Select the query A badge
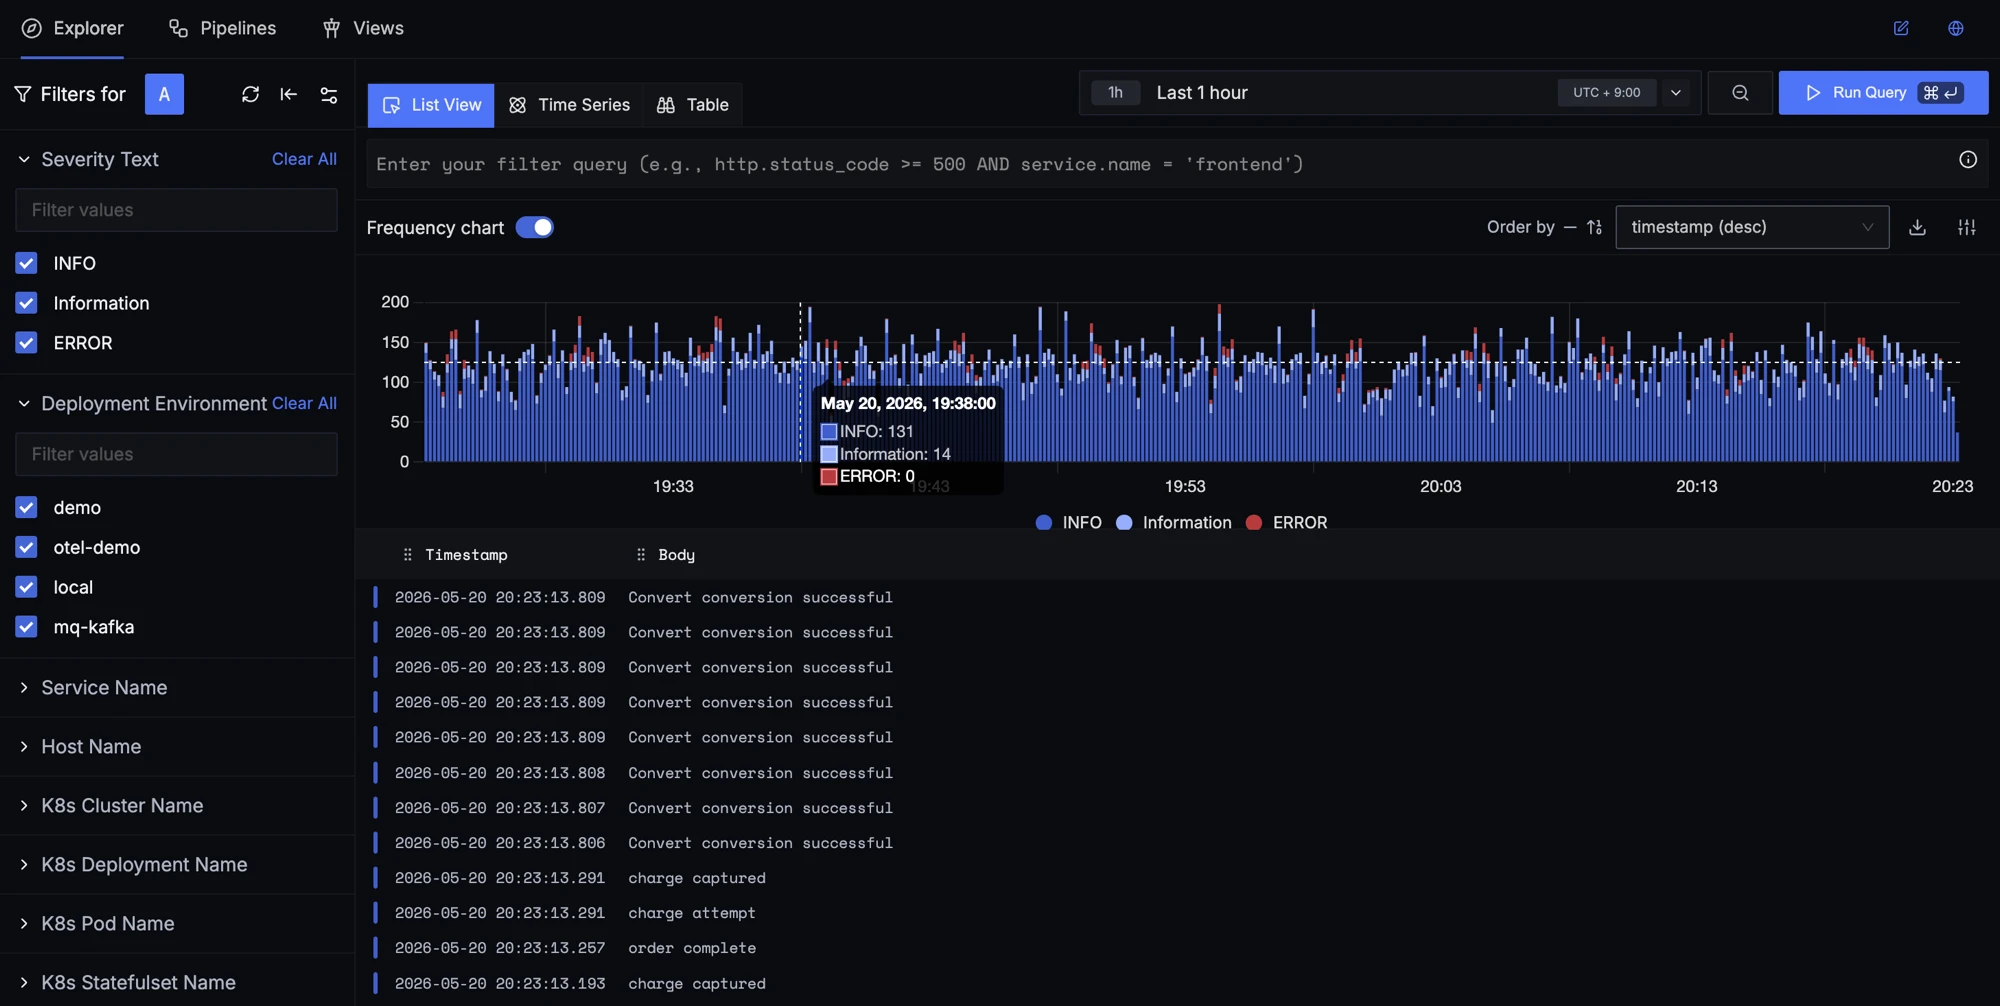This screenshot has height=1006, width=2000. tap(164, 94)
